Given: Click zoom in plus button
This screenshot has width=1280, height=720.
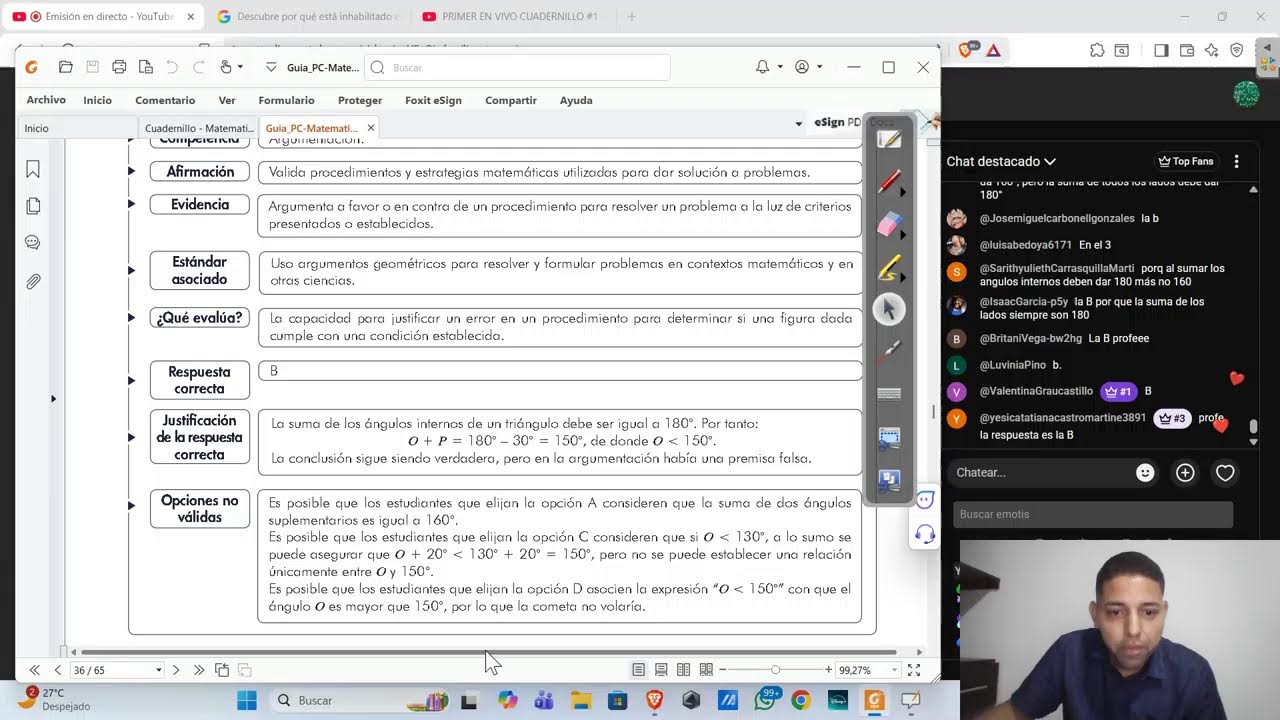Looking at the screenshot, I should pyautogui.click(x=828, y=670).
